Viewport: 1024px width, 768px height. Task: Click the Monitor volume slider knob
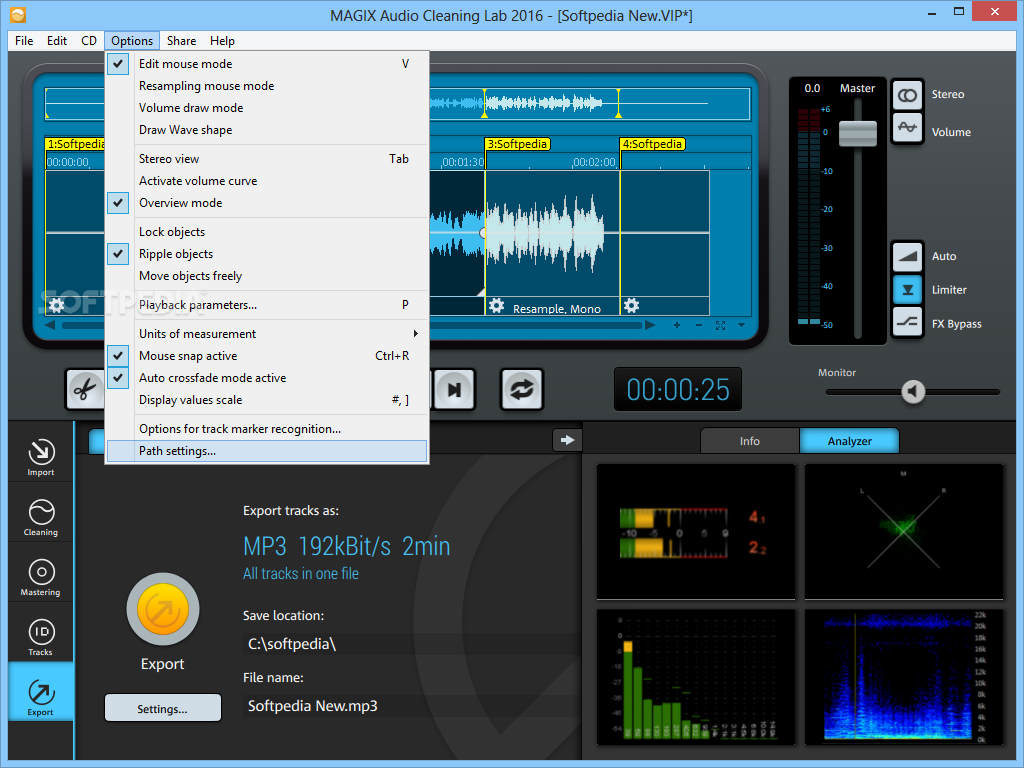[x=913, y=391]
